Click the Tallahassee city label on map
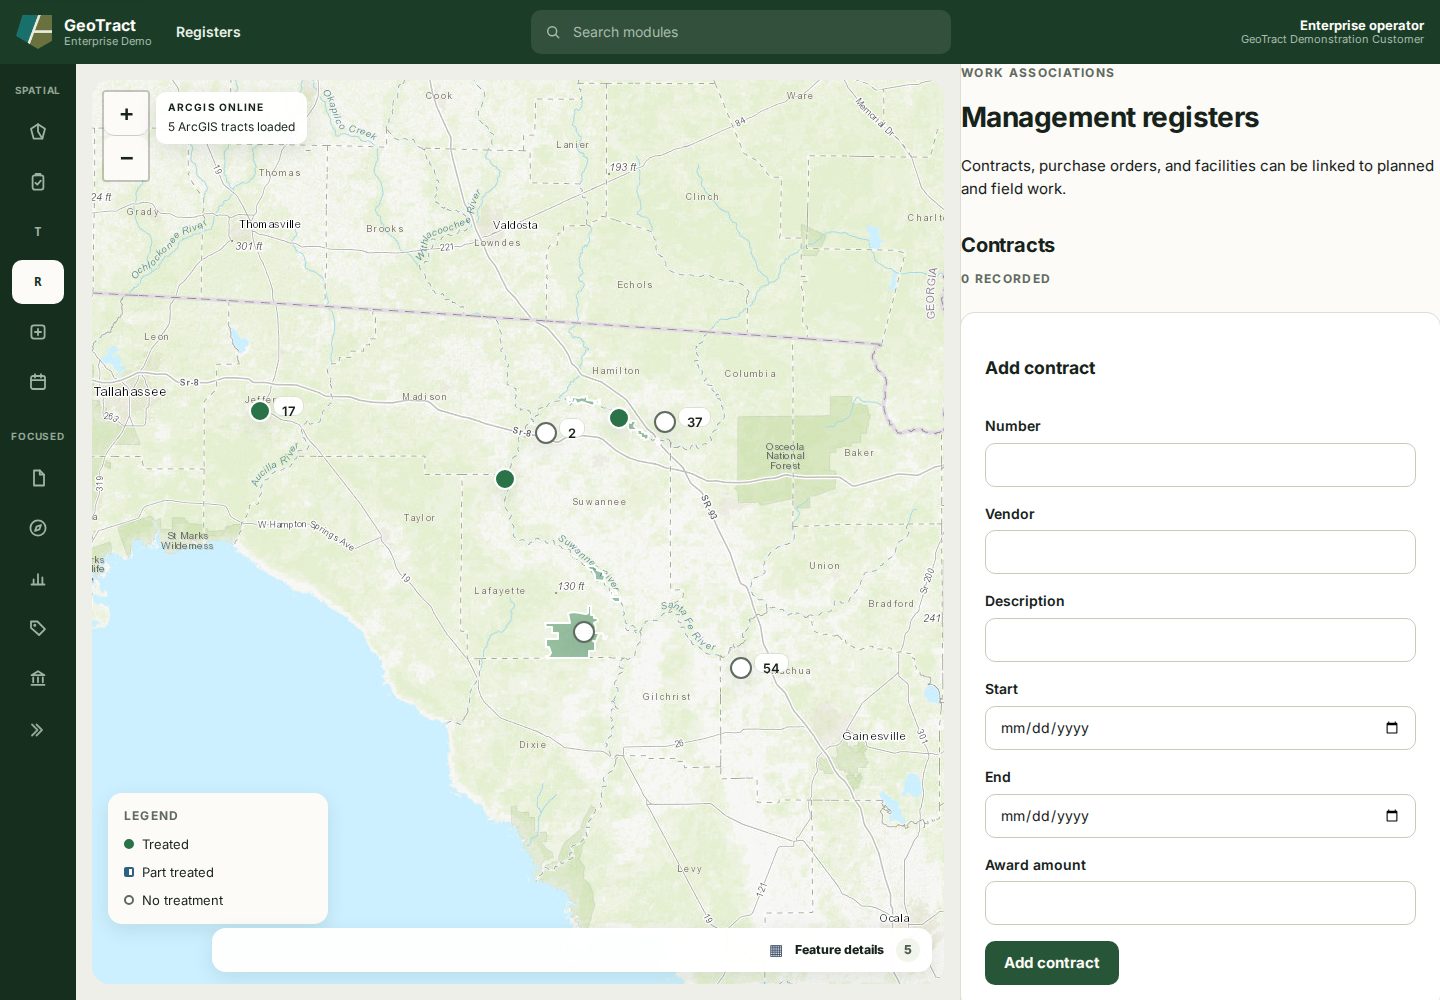This screenshot has height=1000, width=1440. pos(130,391)
